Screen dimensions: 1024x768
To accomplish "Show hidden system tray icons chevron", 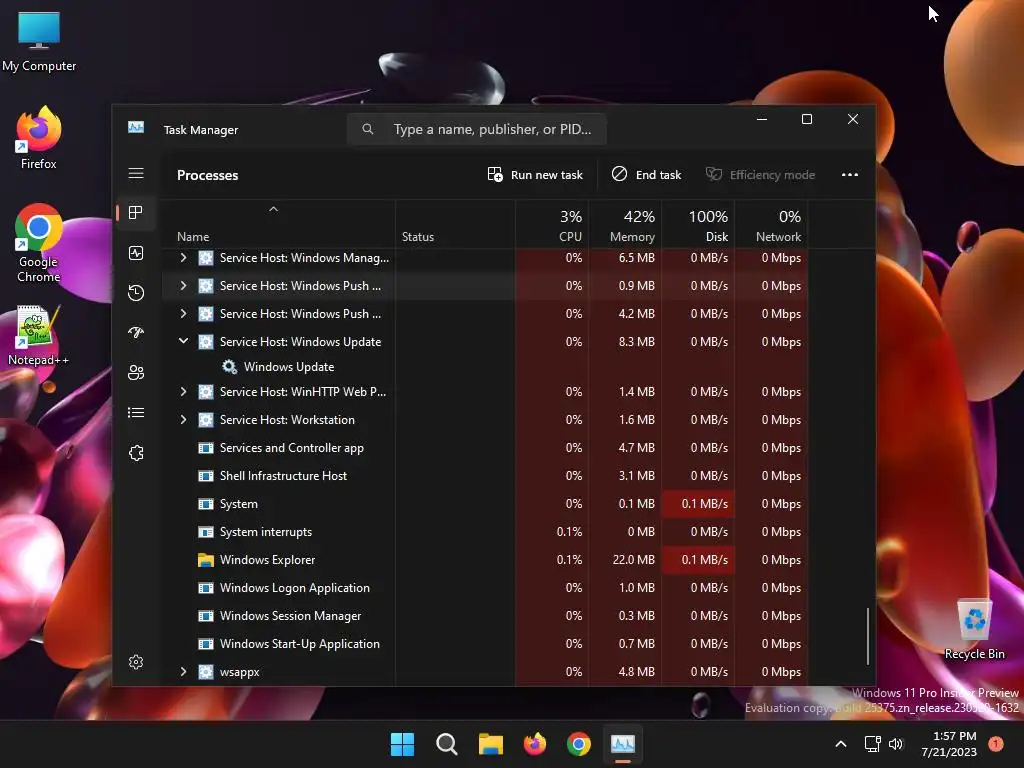I will (841, 744).
